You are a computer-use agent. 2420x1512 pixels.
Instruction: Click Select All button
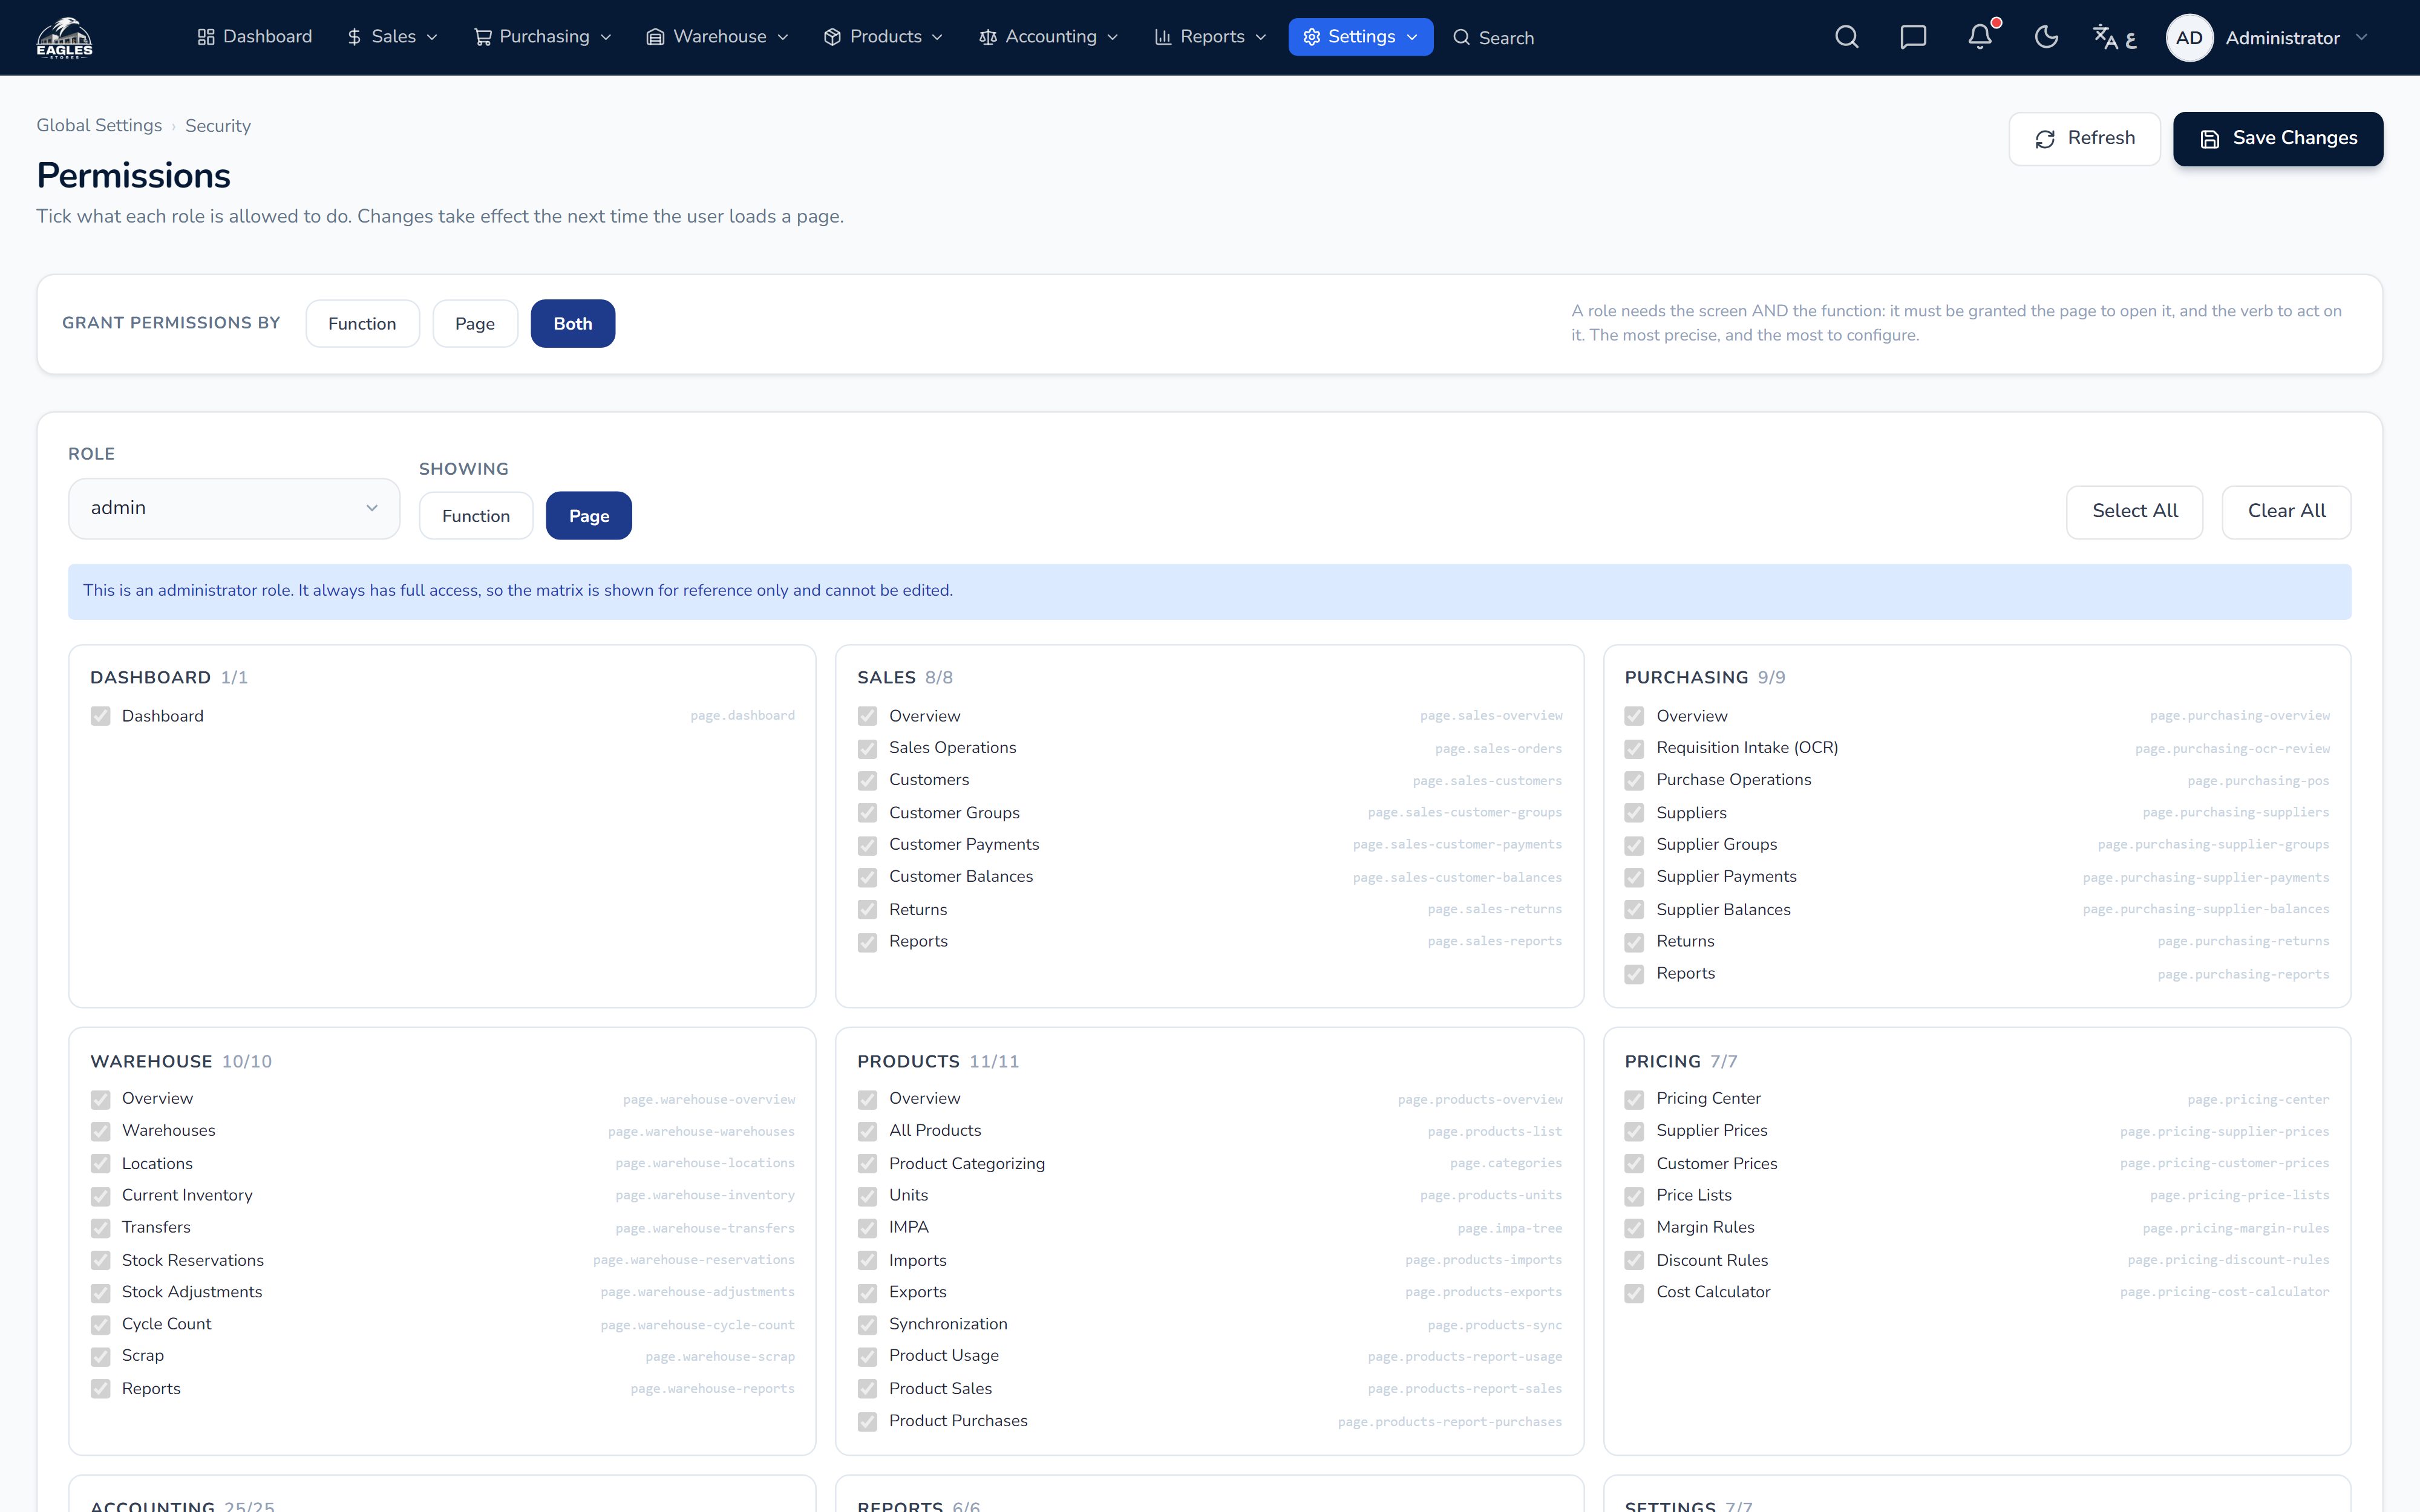point(2134,511)
